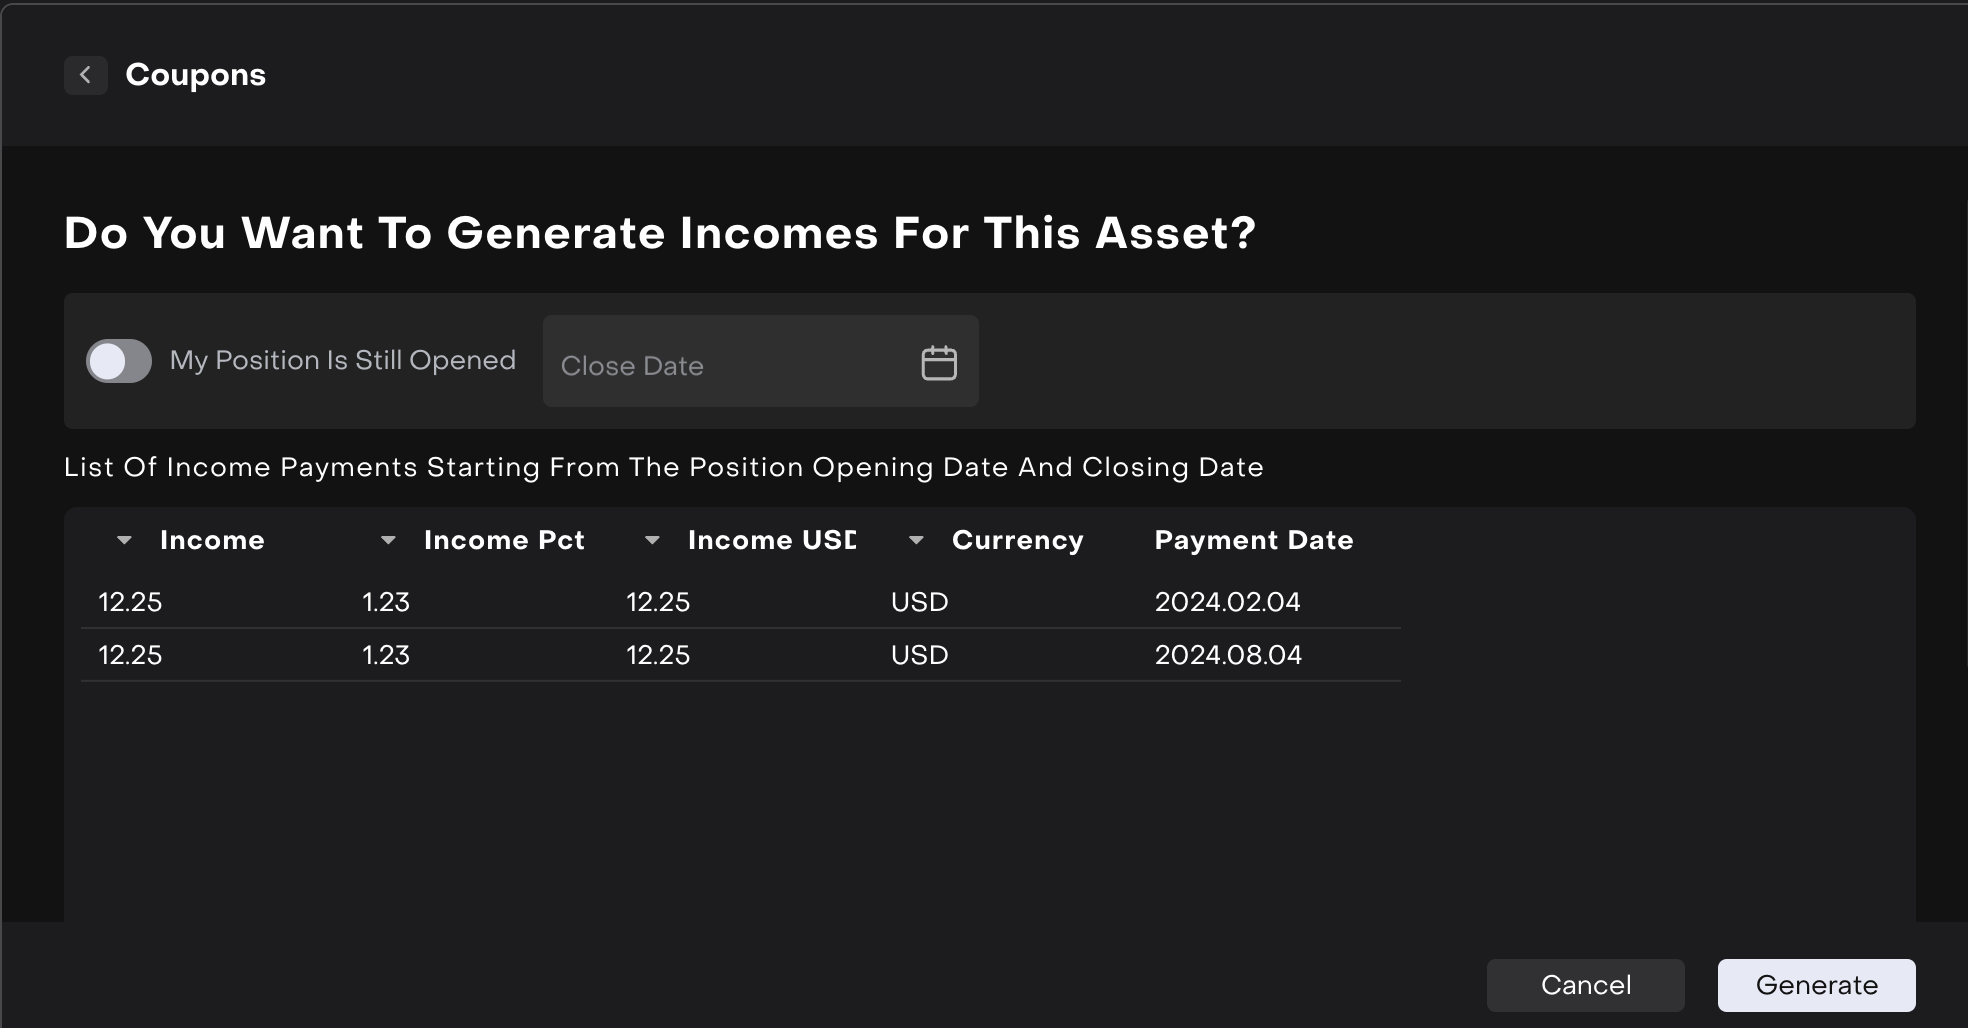Image resolution: width=1968 pixels, height=1028 pixels.
Task: Open the calendar picker icon
Action: 938,363
